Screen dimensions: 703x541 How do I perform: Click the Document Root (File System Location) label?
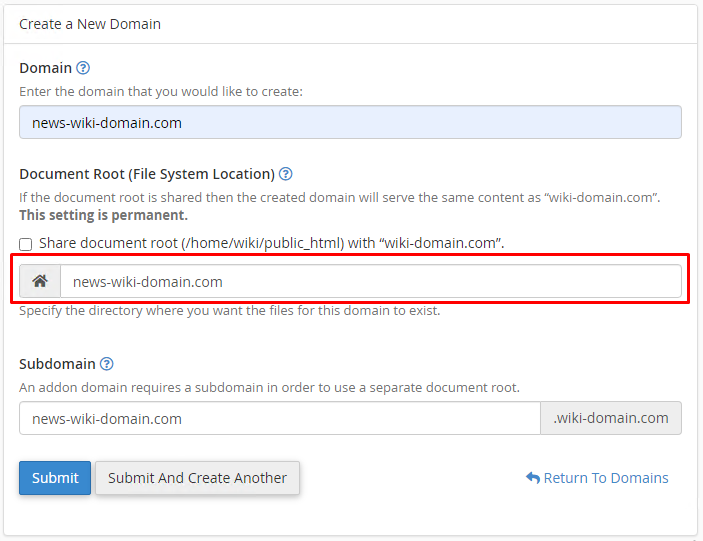(146, 173)
